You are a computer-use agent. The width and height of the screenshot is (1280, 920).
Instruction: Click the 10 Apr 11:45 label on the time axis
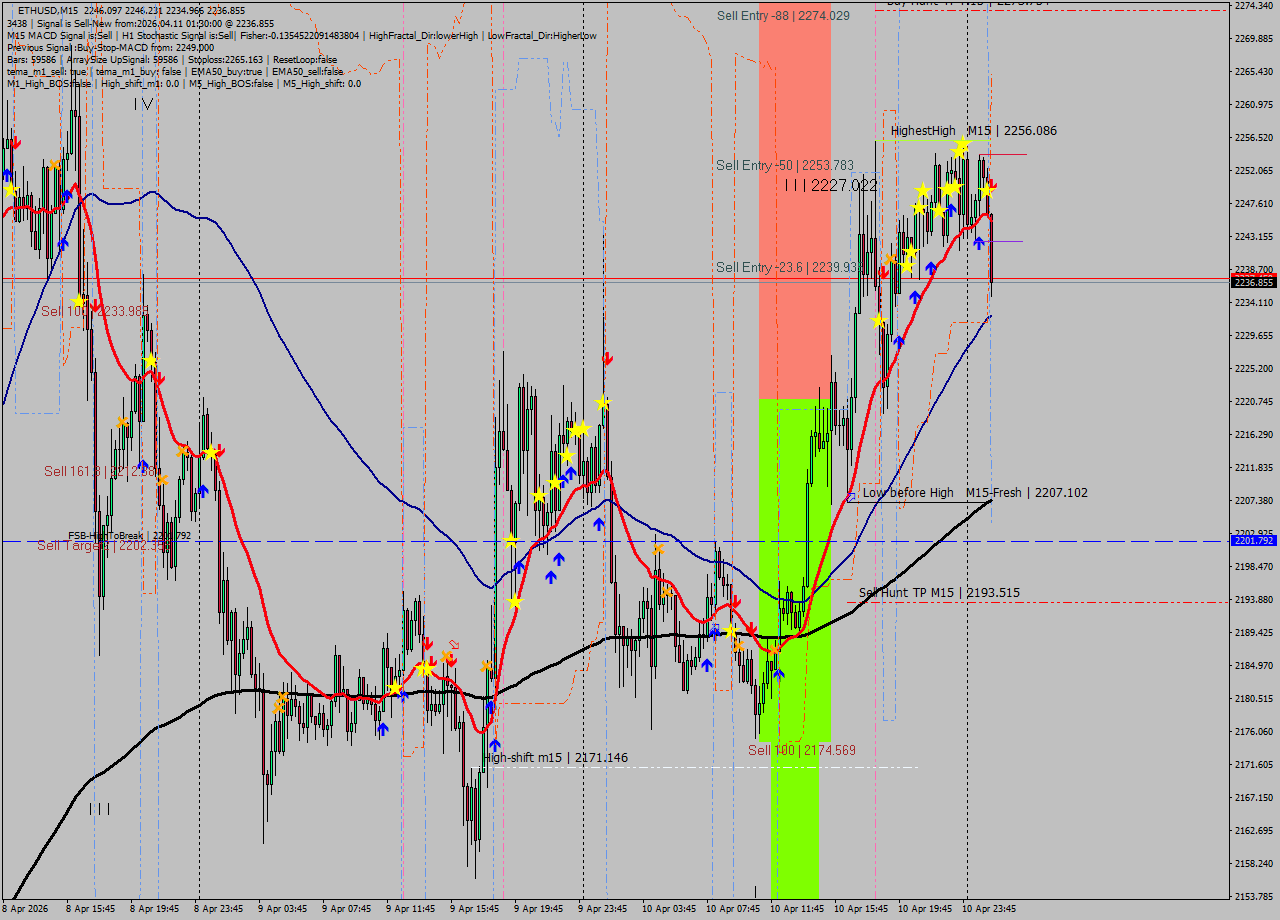[x=795, y=908]
